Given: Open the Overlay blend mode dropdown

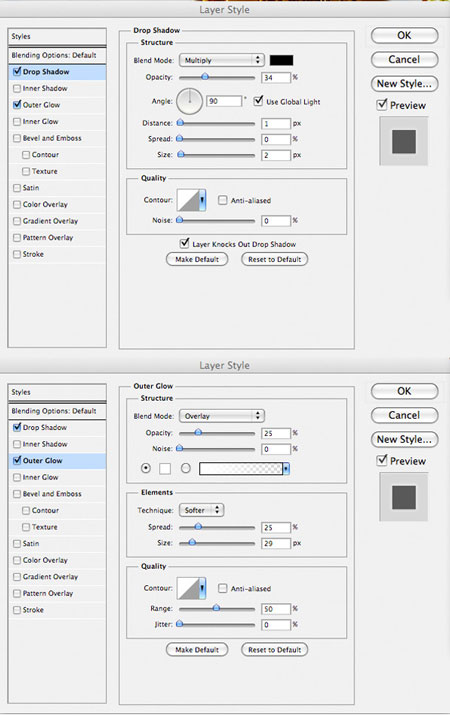Looking at the screenshot, I should tap(222, 416).
